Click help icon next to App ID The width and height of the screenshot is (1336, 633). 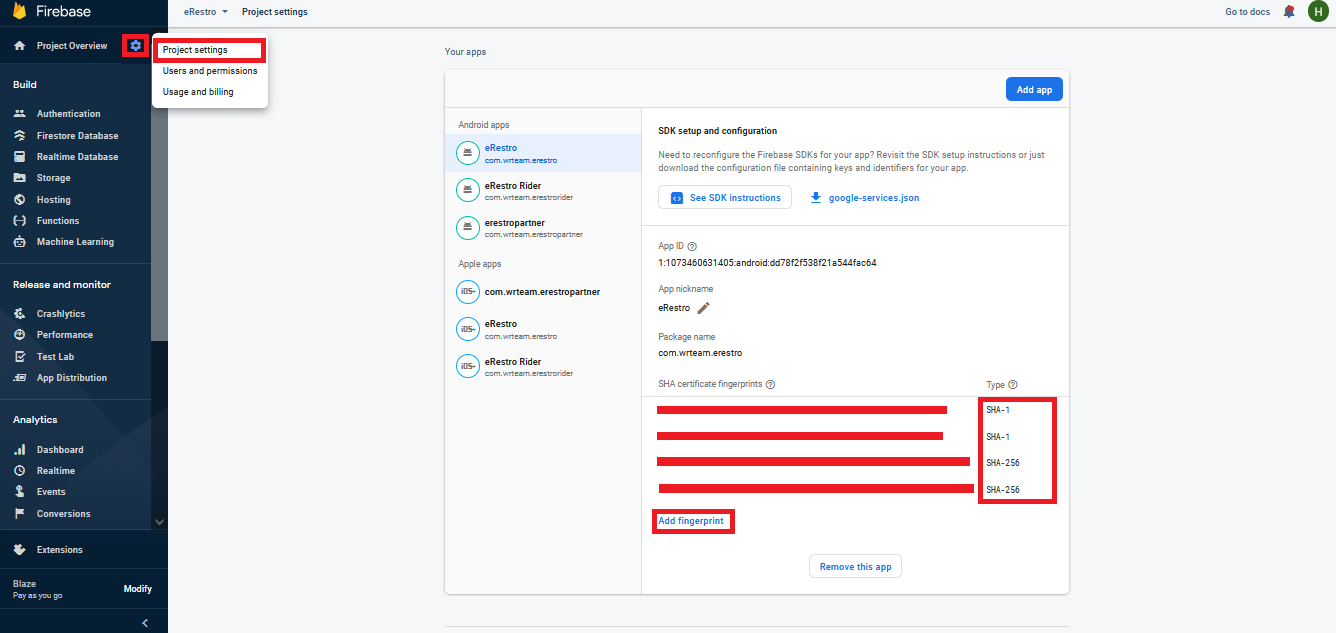(x=692, y=246)
